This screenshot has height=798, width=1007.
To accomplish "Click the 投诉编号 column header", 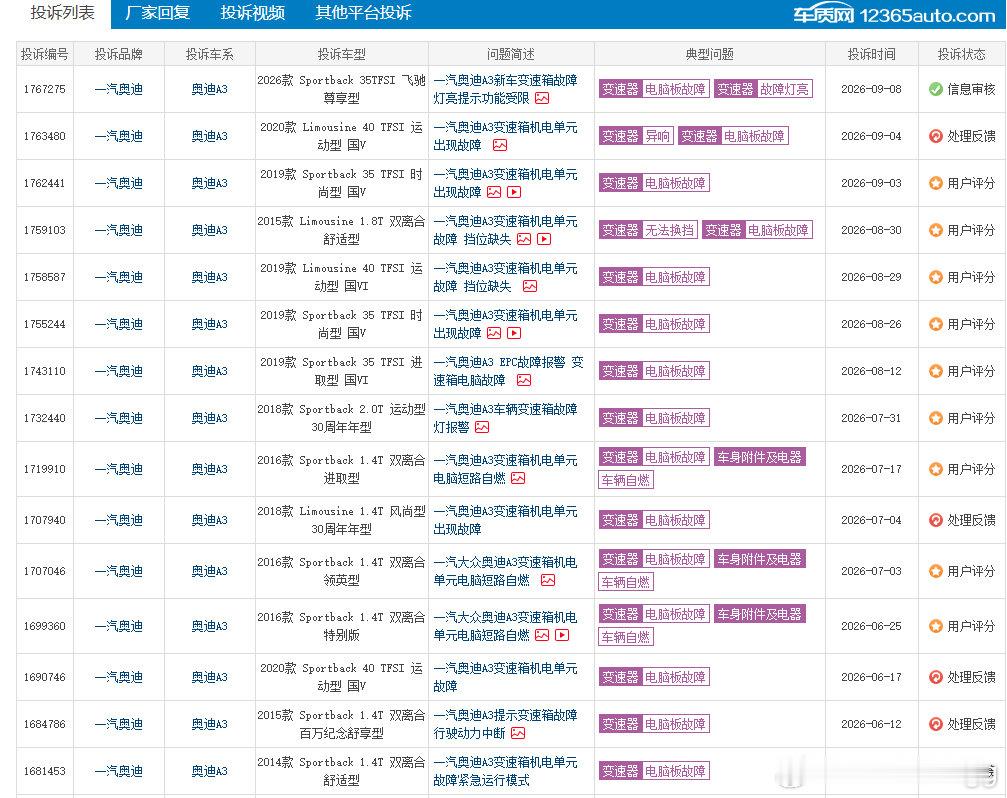I will click(44, 54).
